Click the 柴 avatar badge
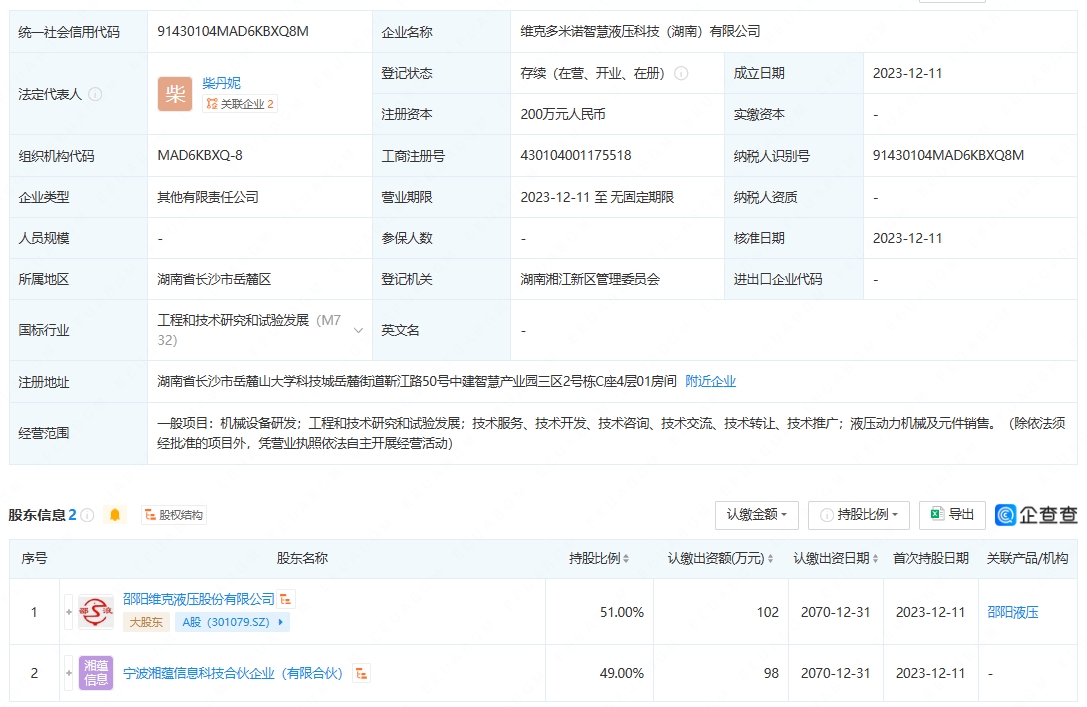Image resolution: width=1087 pixels, height=707 pixels. [175, 94]
